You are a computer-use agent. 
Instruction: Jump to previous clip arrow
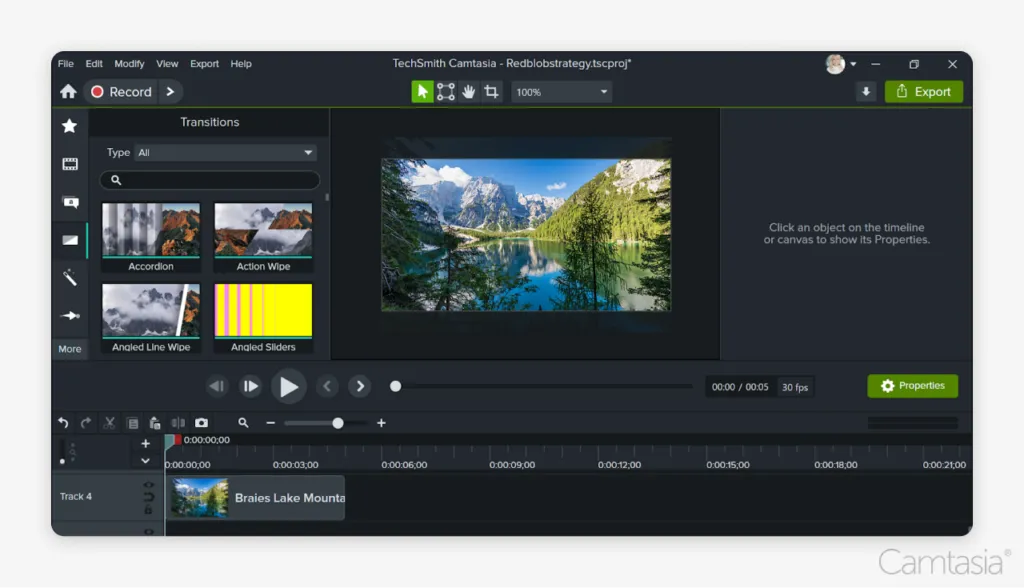(x=327, y=386)
